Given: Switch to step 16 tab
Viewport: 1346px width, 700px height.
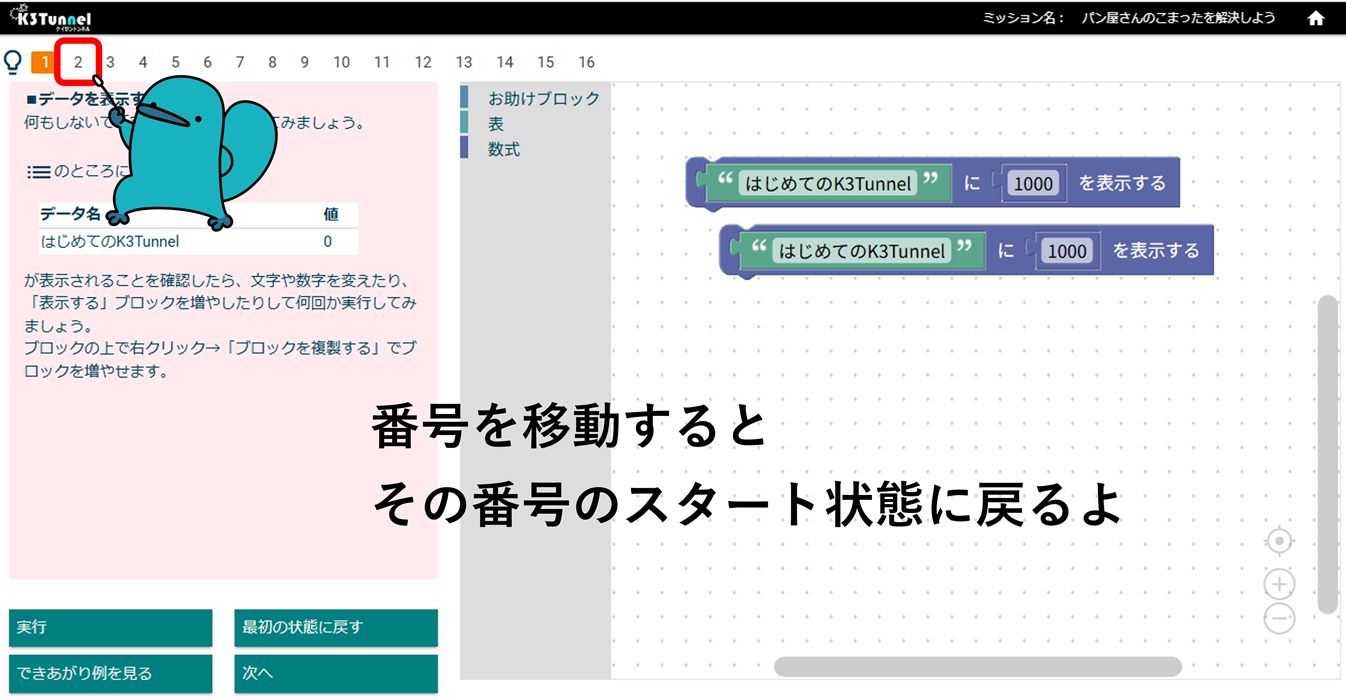Looking at the screenshot, I should pos(586,62).
